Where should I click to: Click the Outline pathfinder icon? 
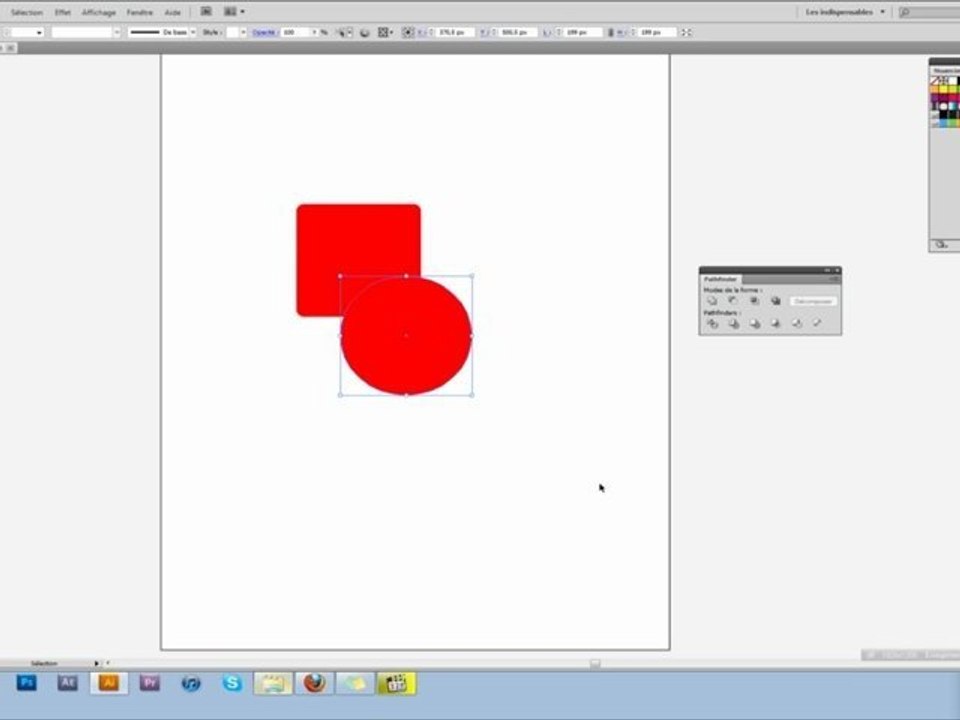point(797,324)
